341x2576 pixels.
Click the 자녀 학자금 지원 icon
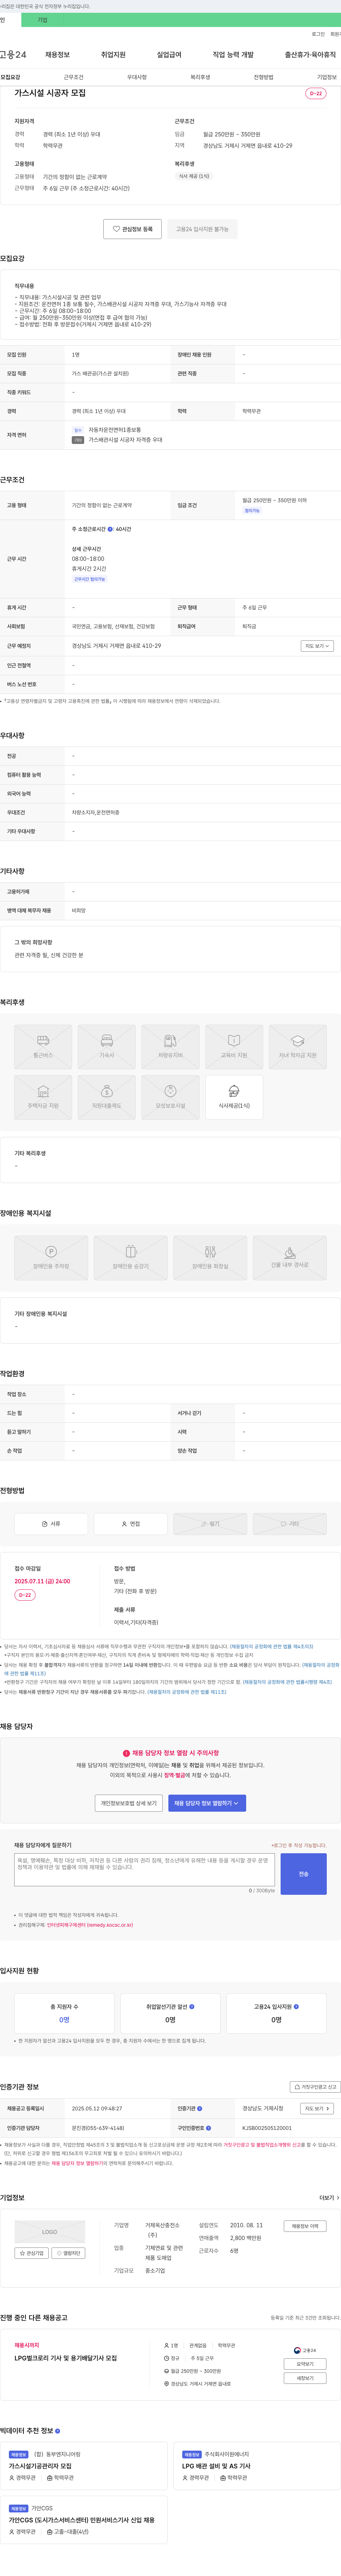pyautogui.click(x=298, y=1047)
